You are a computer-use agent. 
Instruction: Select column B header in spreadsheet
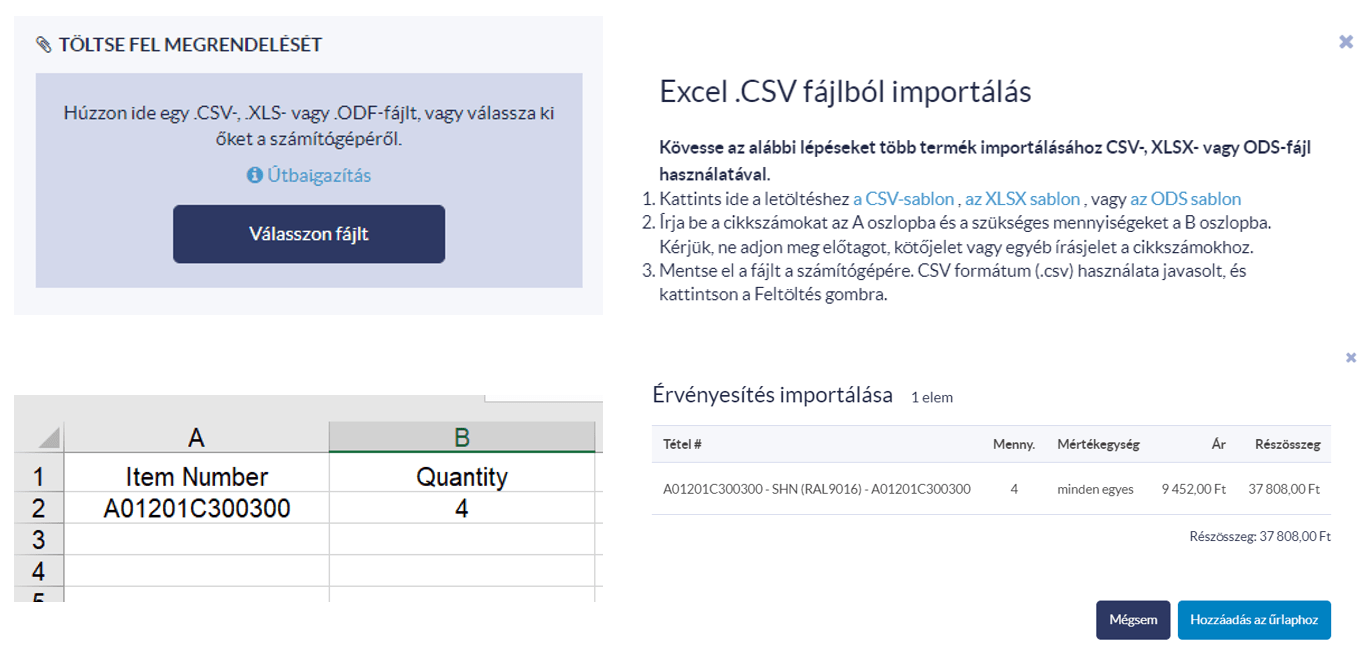462,437
